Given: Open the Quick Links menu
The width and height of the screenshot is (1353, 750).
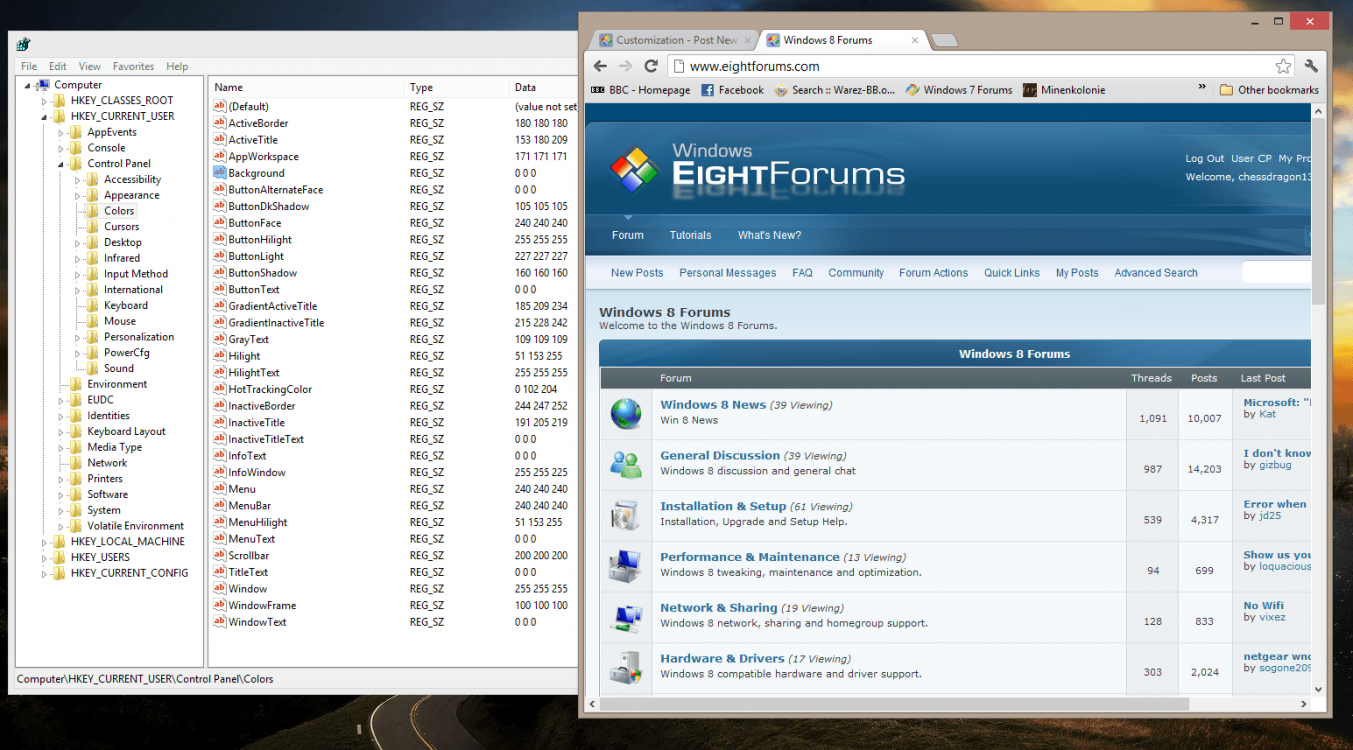Looking at the screenshot, I should tap(1011, 273).
